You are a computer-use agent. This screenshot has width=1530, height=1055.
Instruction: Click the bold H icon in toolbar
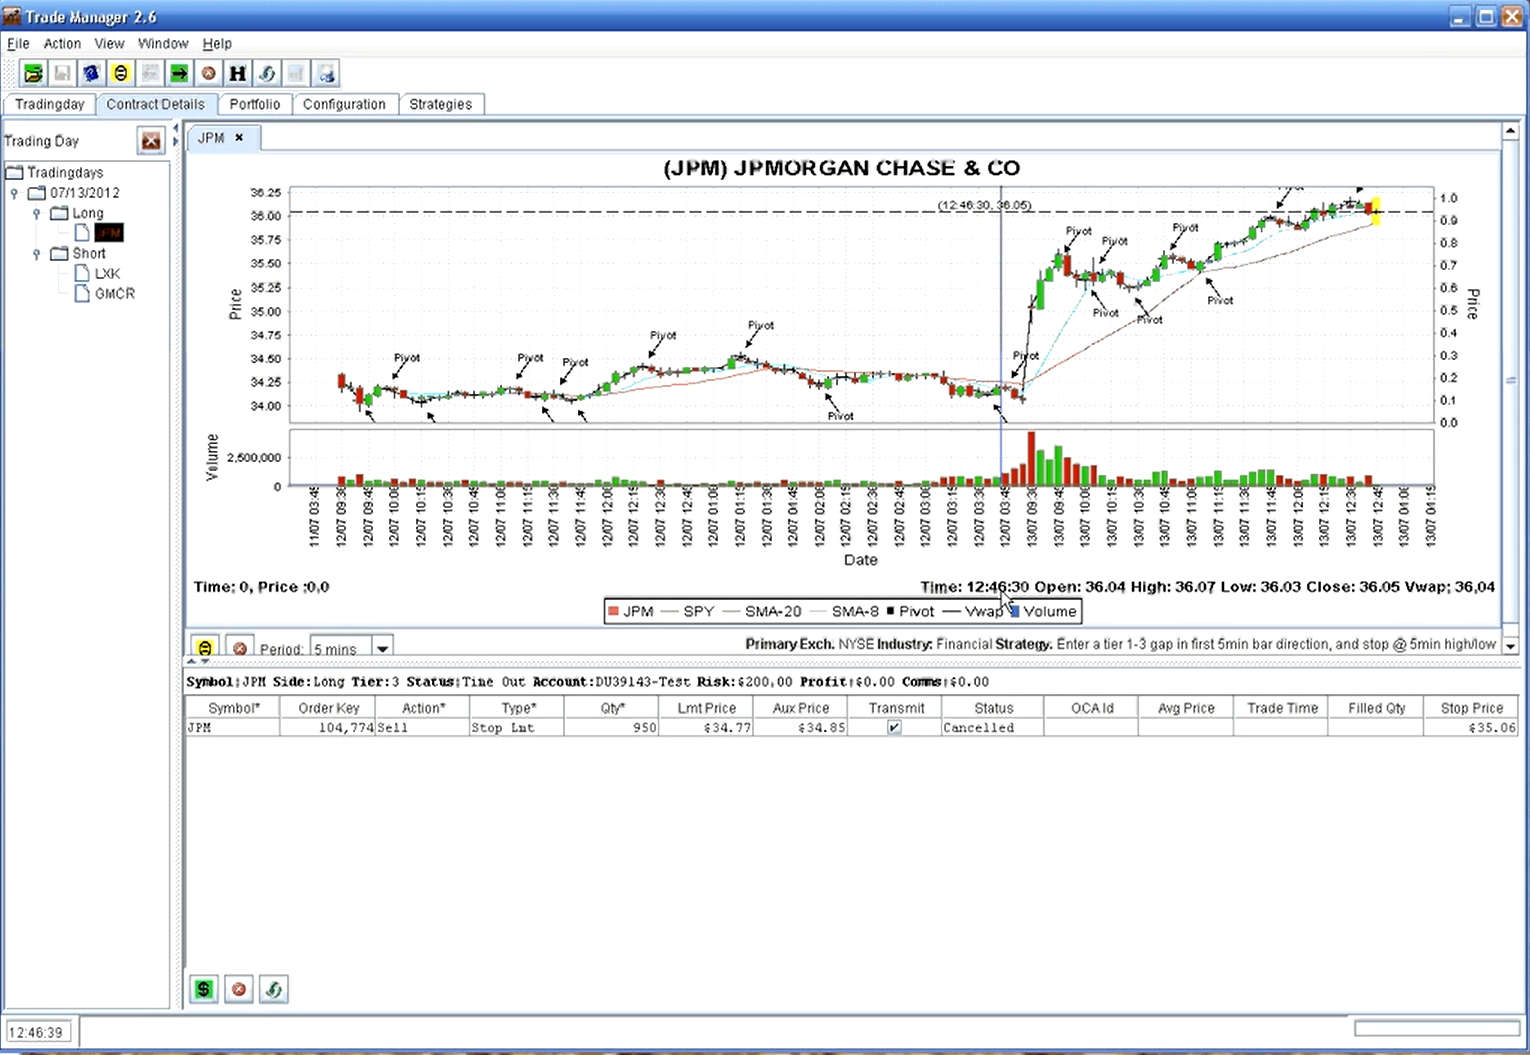click(237, 73)
